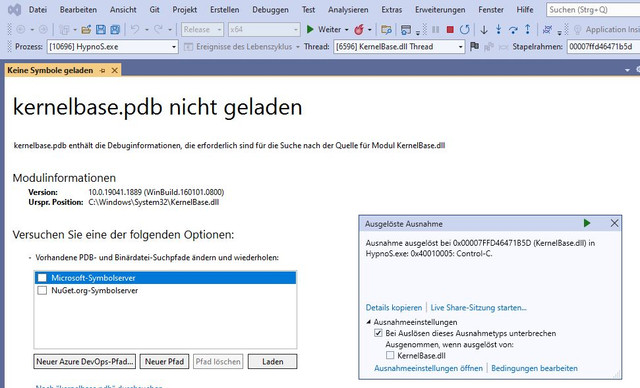Image resolution: width=640 pixels, height=388 pixels.
Task: Click Ausnahmeeinstellungen öffnen link
Action: point(428,368)
